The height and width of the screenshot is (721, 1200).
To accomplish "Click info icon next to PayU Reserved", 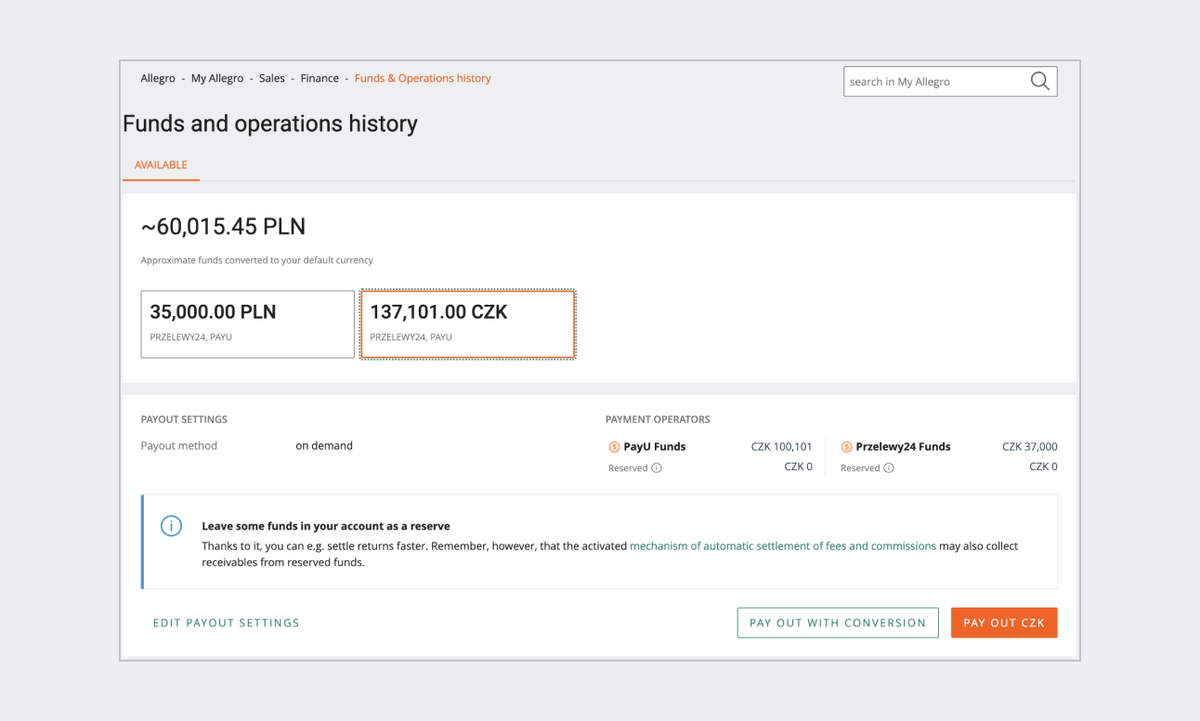I will 656,468.
